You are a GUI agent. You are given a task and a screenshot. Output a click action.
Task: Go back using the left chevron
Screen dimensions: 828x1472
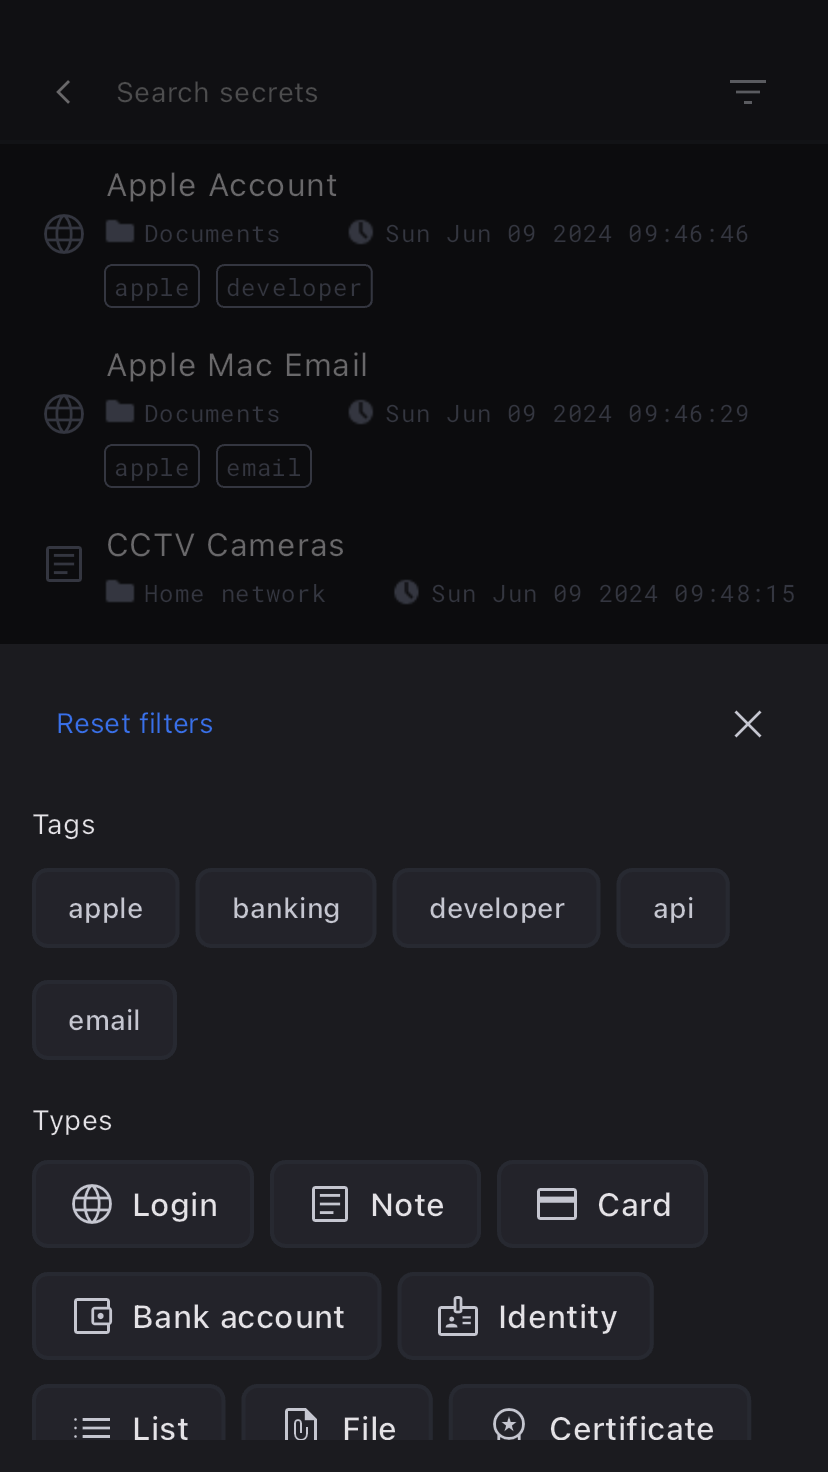tap(64, 93)
